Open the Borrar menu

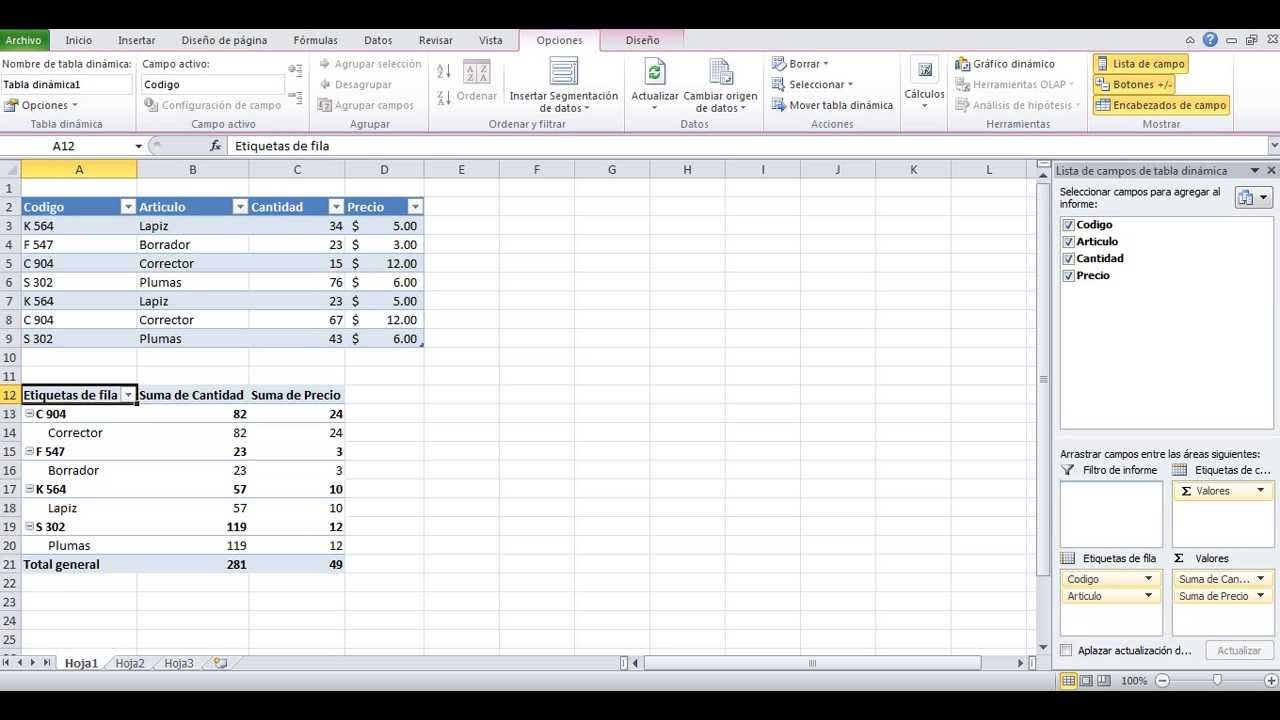pyautogui.click(x=800, y=64)
